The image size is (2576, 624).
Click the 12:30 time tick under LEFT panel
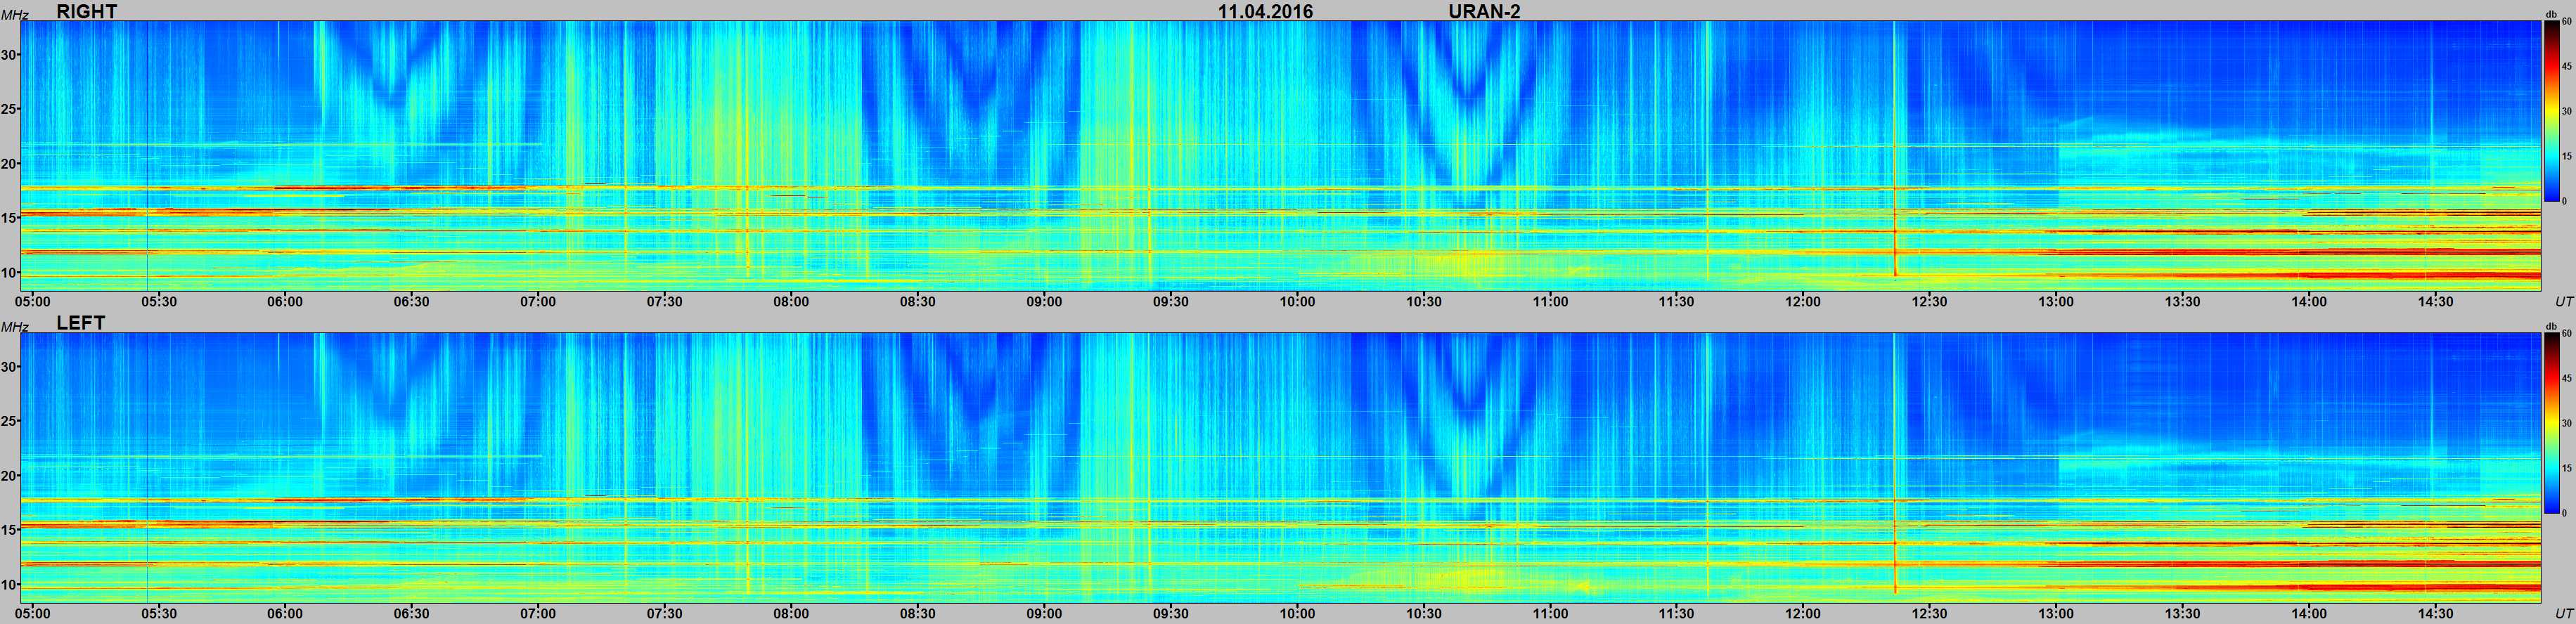(1930, 613)
